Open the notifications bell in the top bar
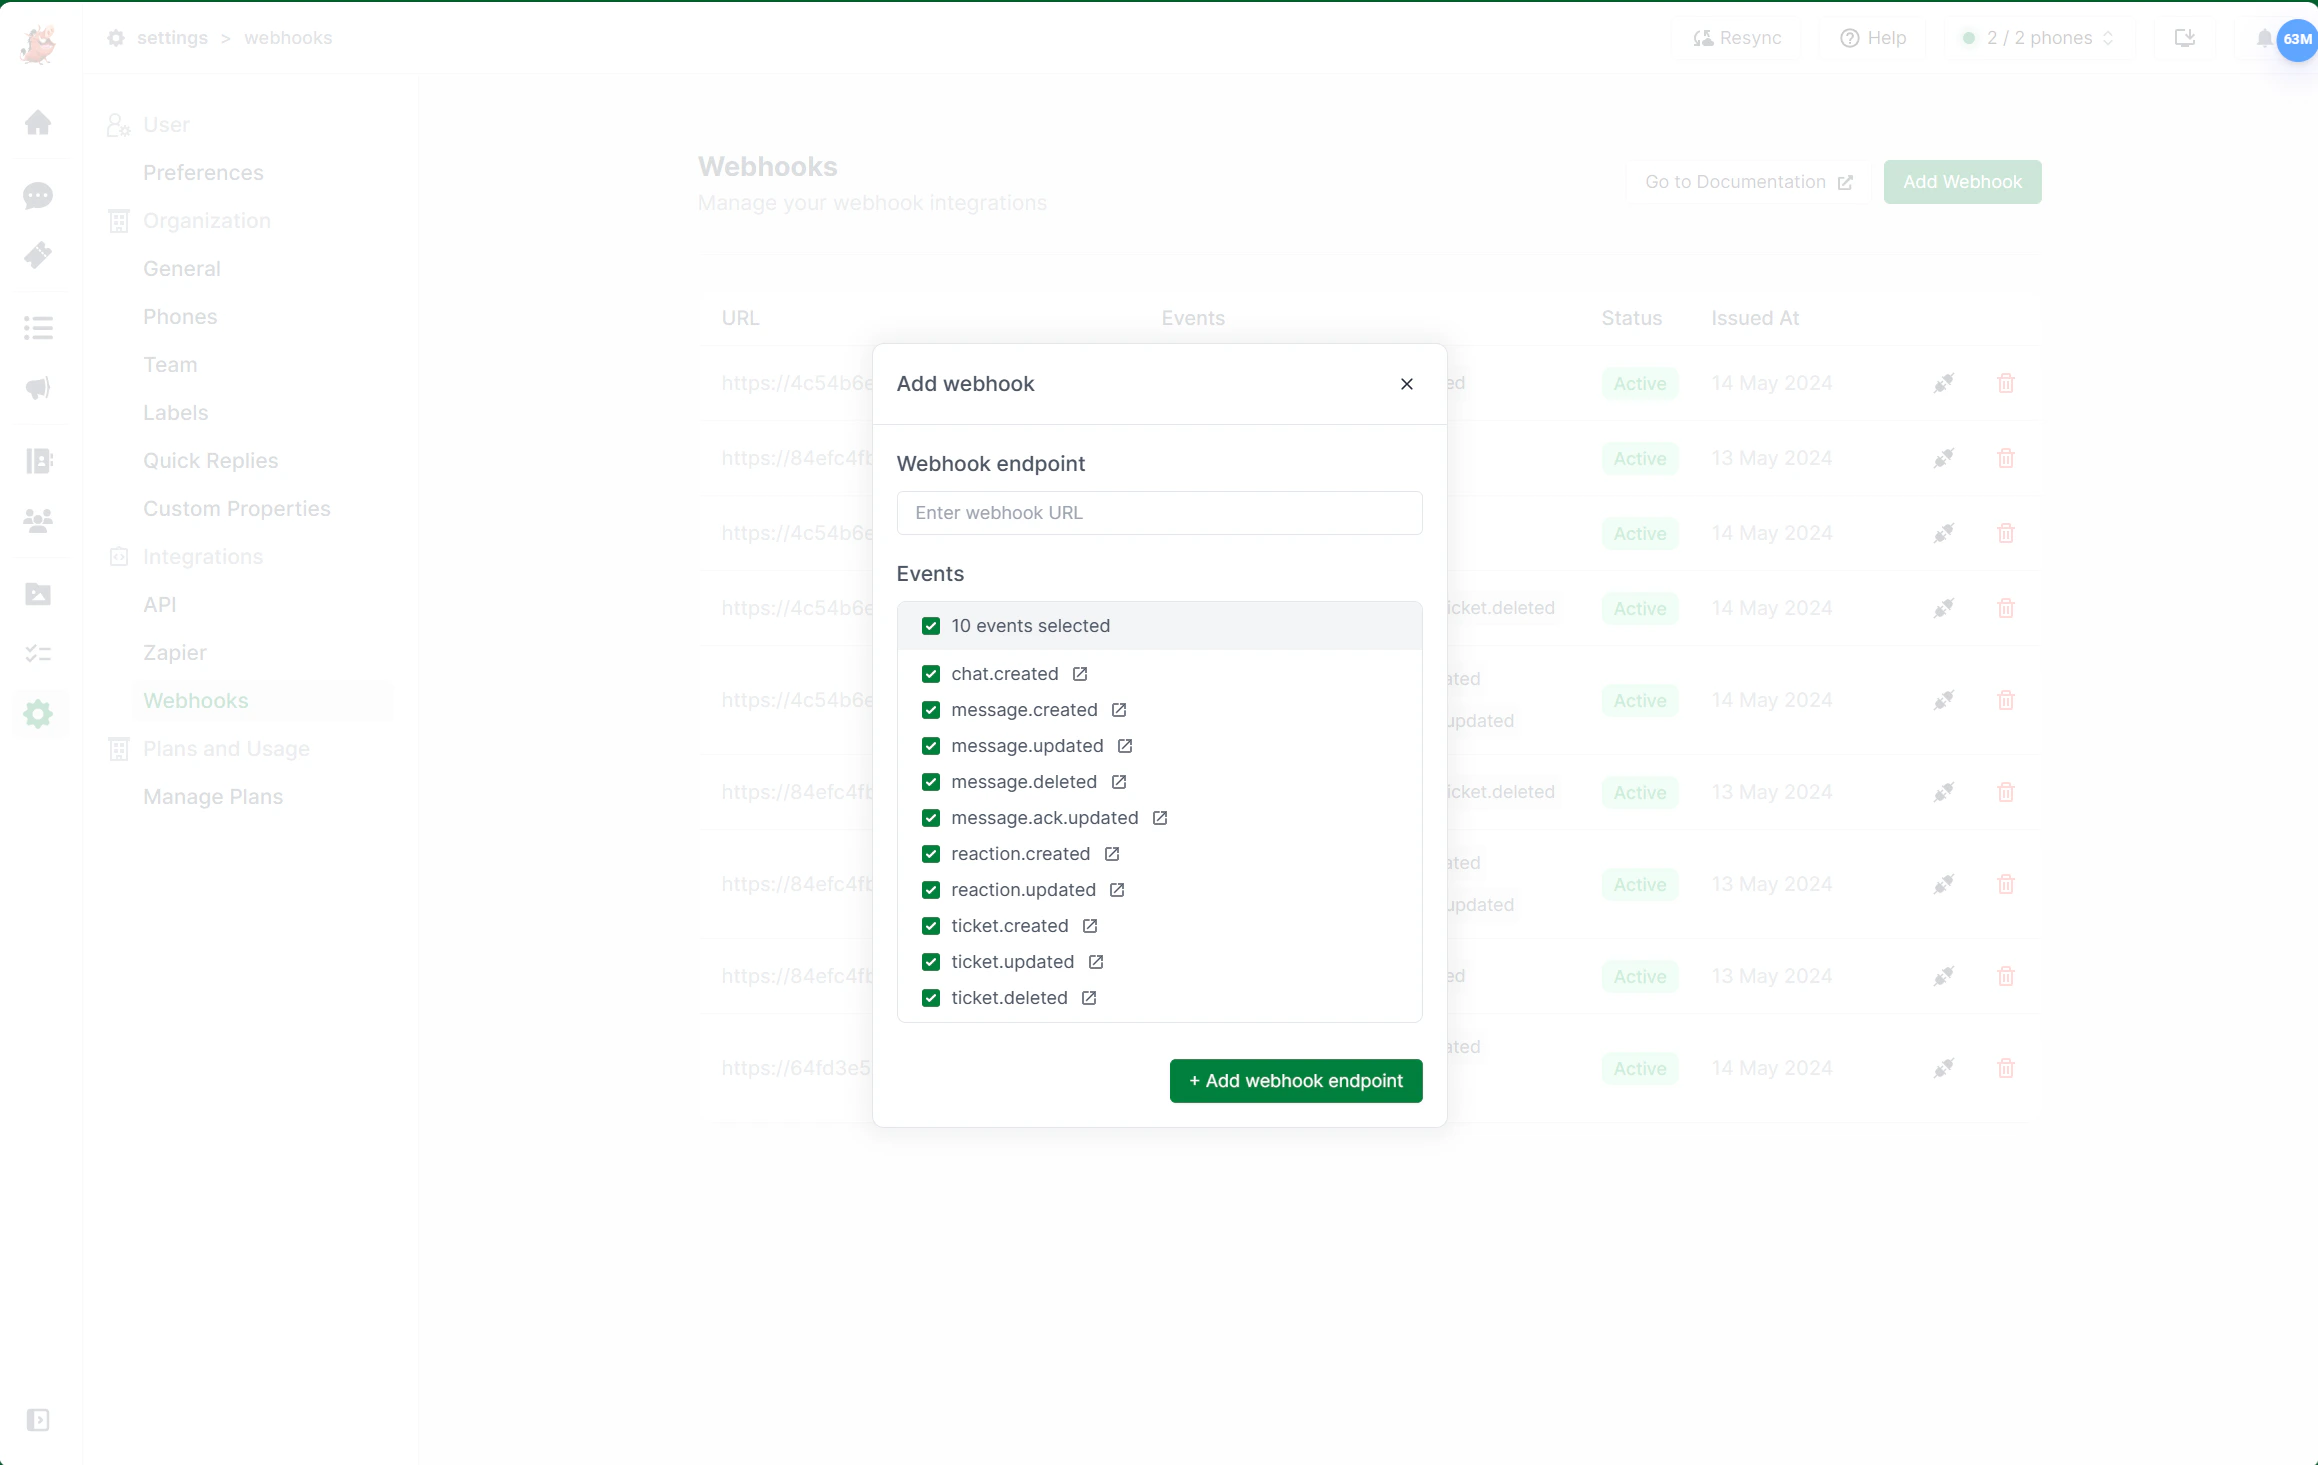Screen dimensions: 2318x1465 2264,38
